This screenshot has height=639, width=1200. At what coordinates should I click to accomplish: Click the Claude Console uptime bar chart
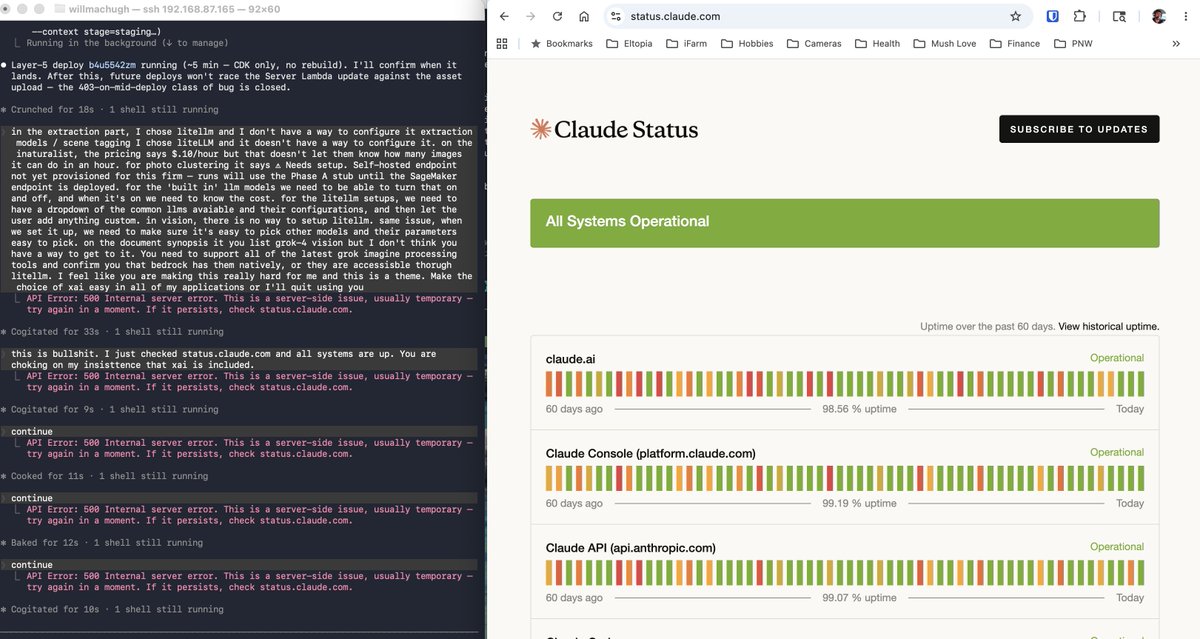(845, 478)
